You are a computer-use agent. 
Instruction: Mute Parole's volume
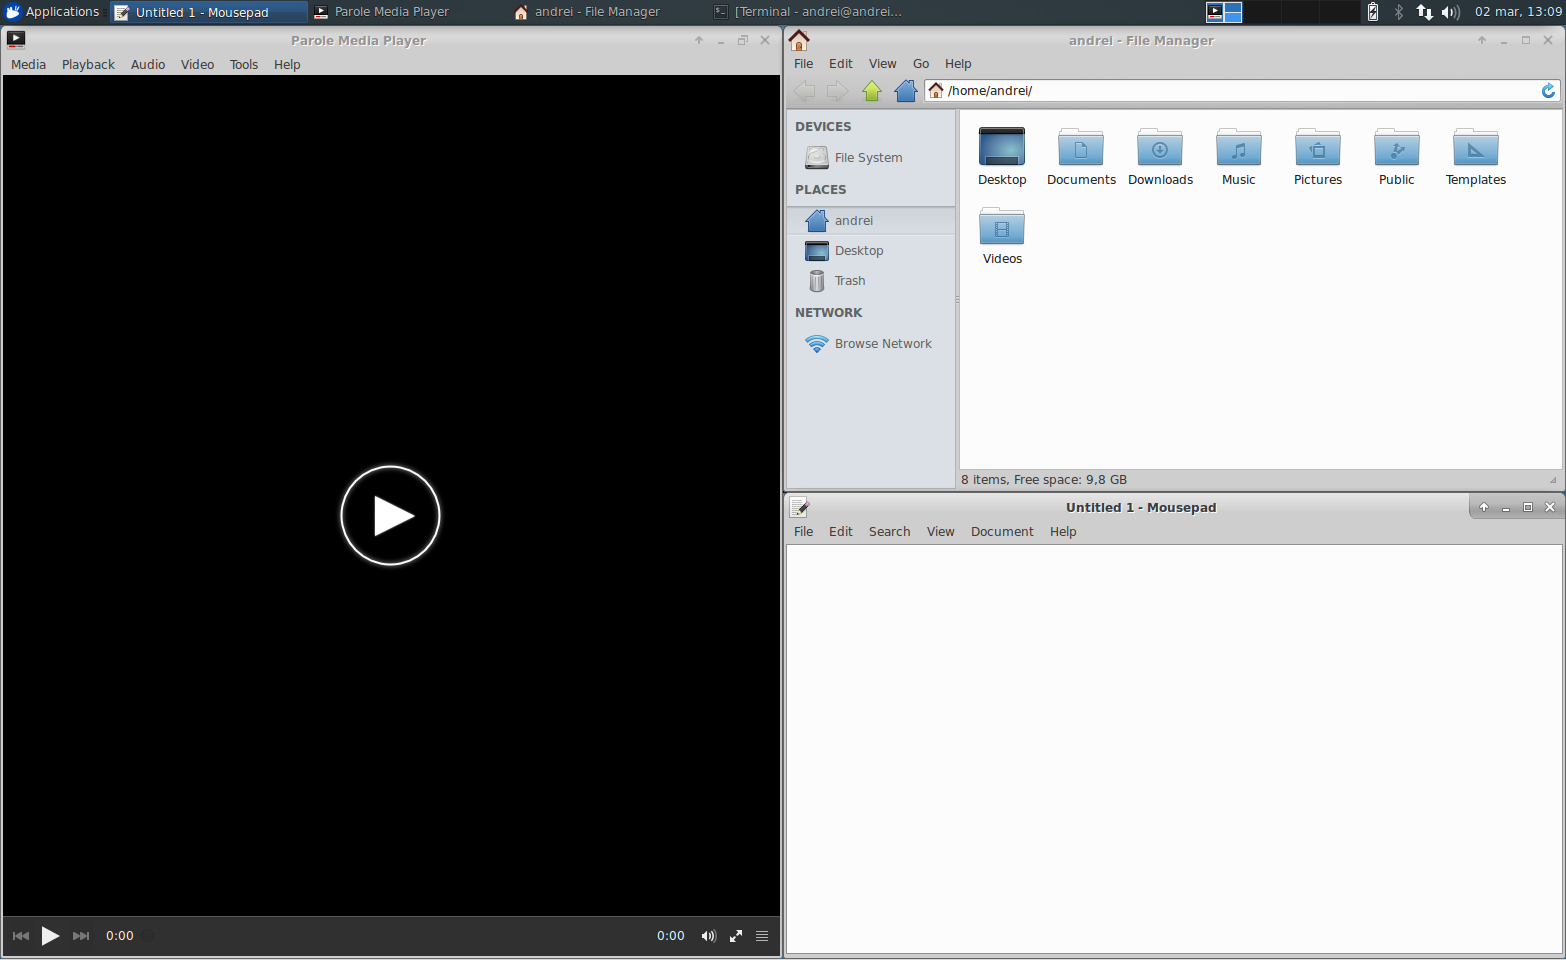pos(709,936)
